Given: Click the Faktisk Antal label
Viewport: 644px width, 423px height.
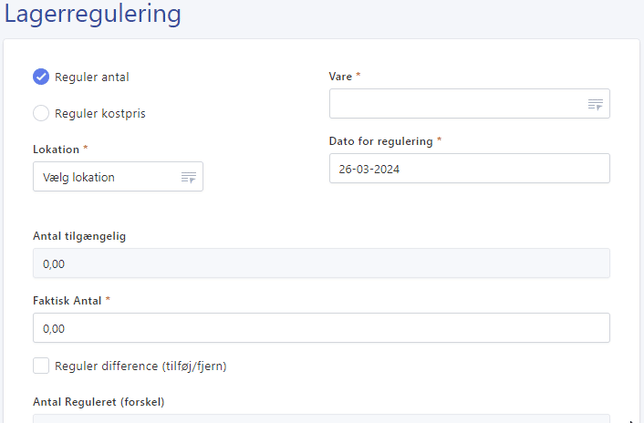Looking at the screenshot, I should point(67,300).
